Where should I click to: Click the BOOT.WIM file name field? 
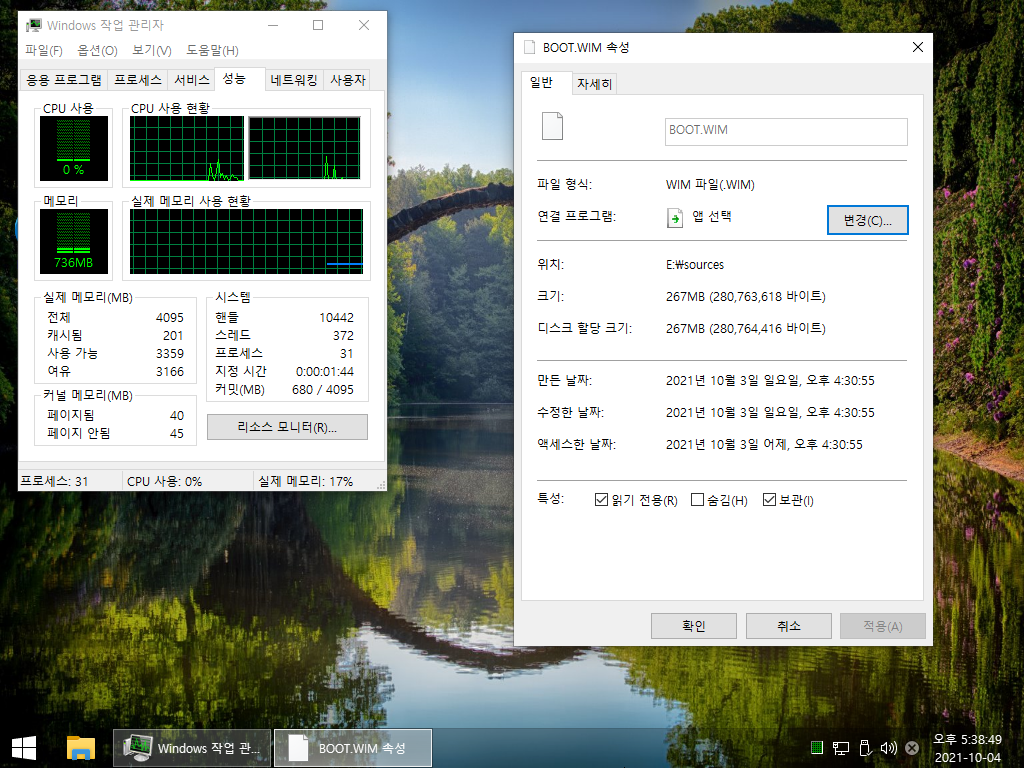tap(786, 131)
